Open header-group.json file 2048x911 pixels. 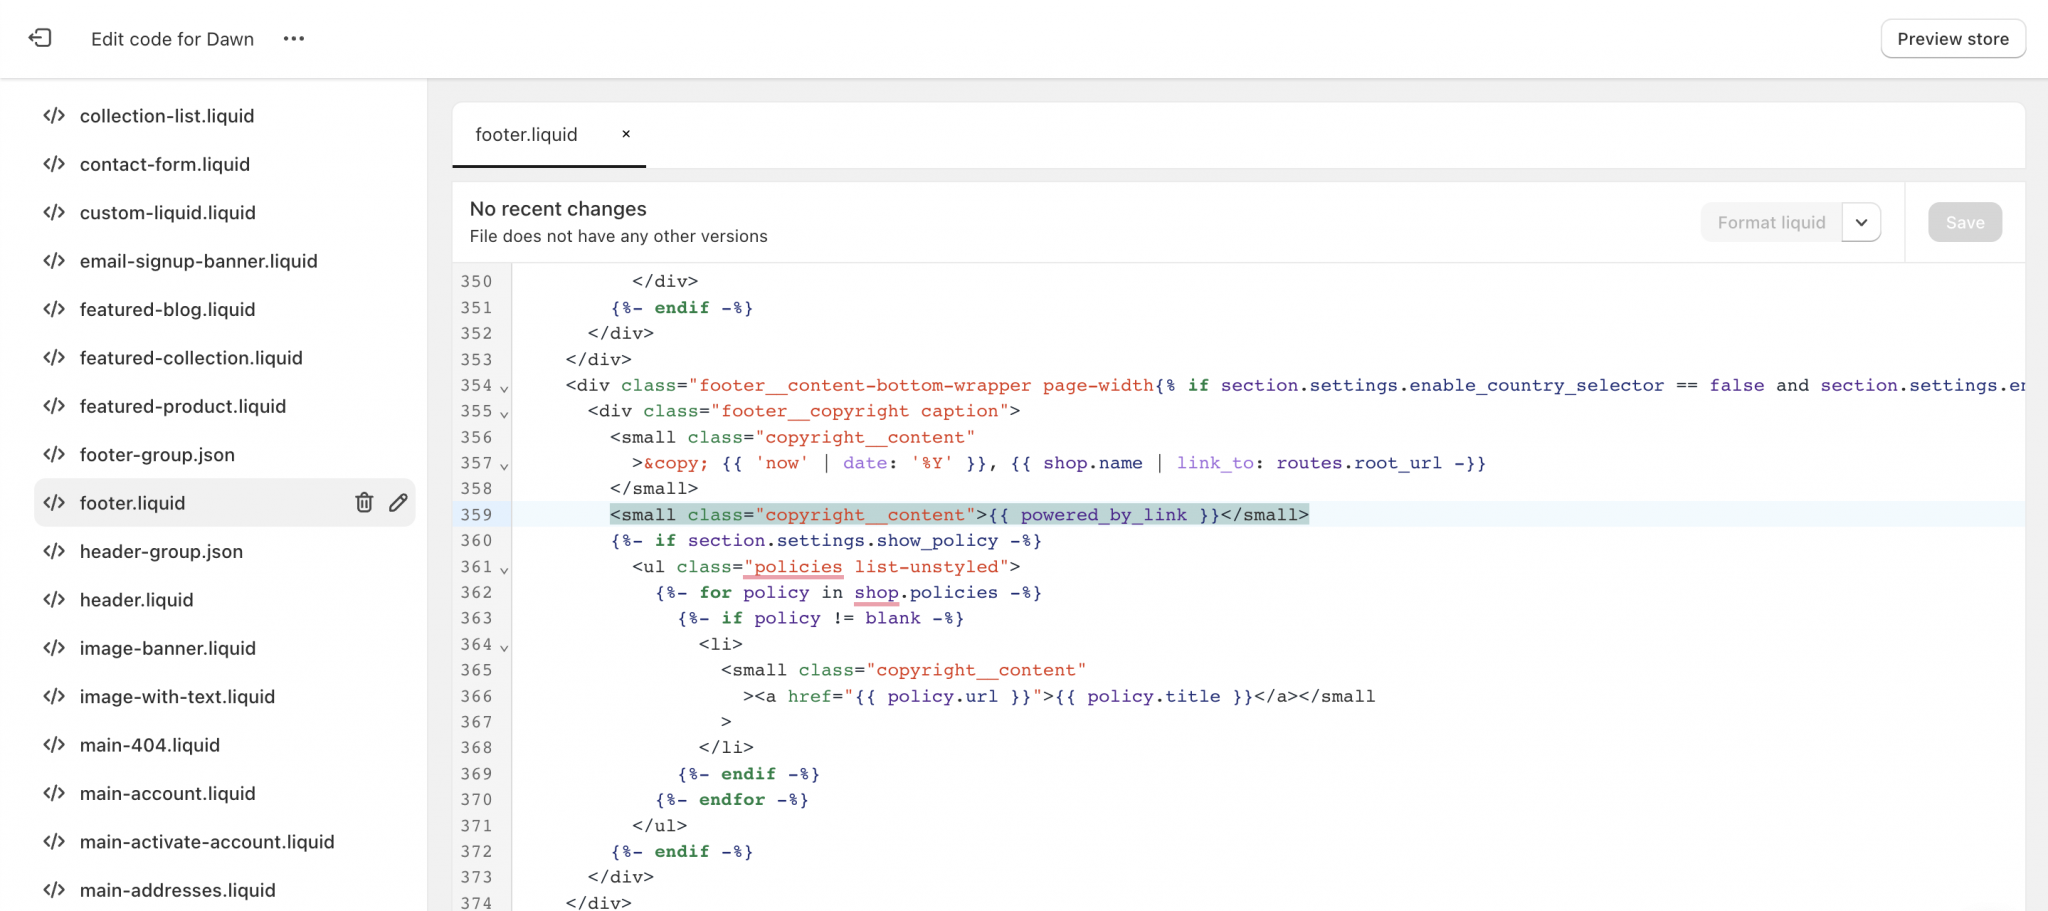[161, 552]
